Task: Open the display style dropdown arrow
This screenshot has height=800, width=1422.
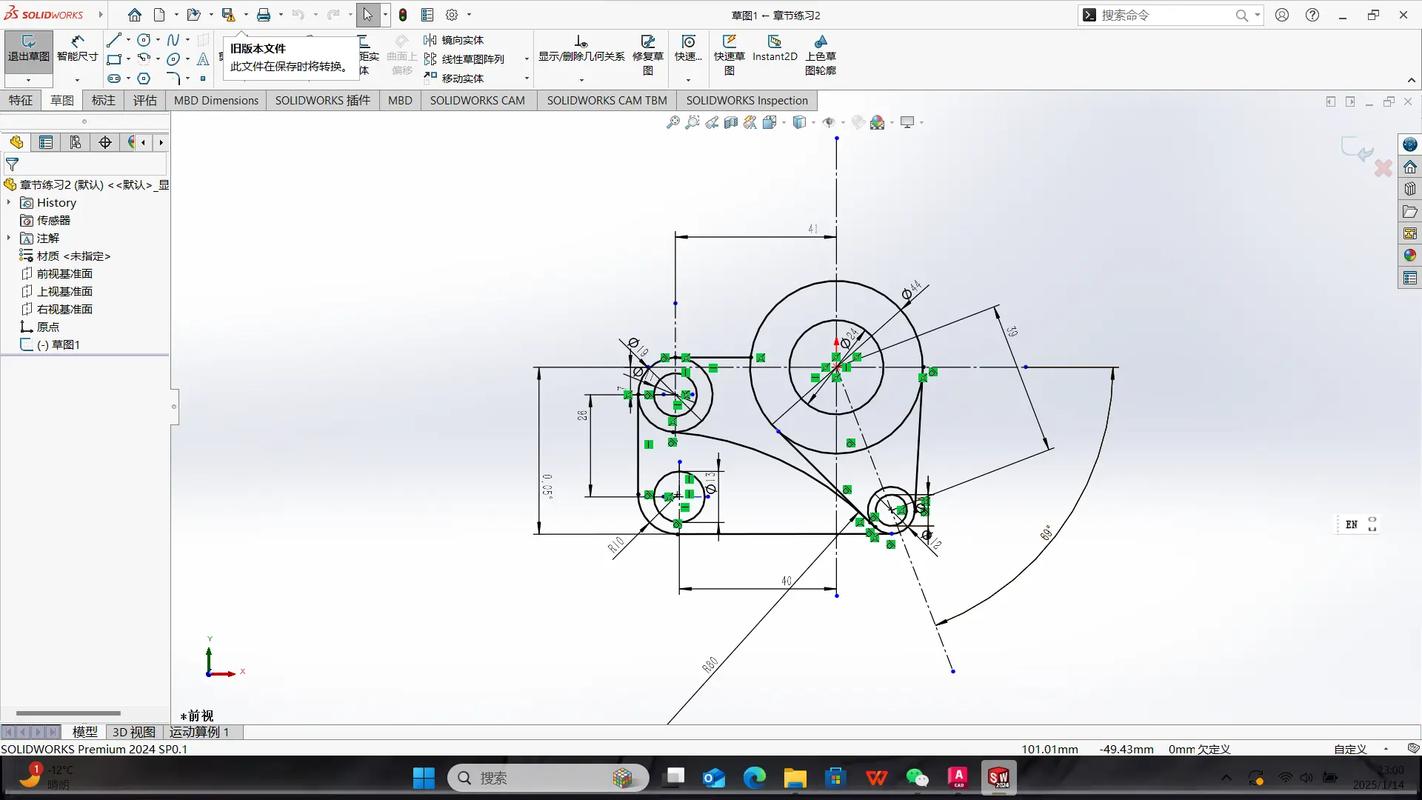Action: pos(816,122)
